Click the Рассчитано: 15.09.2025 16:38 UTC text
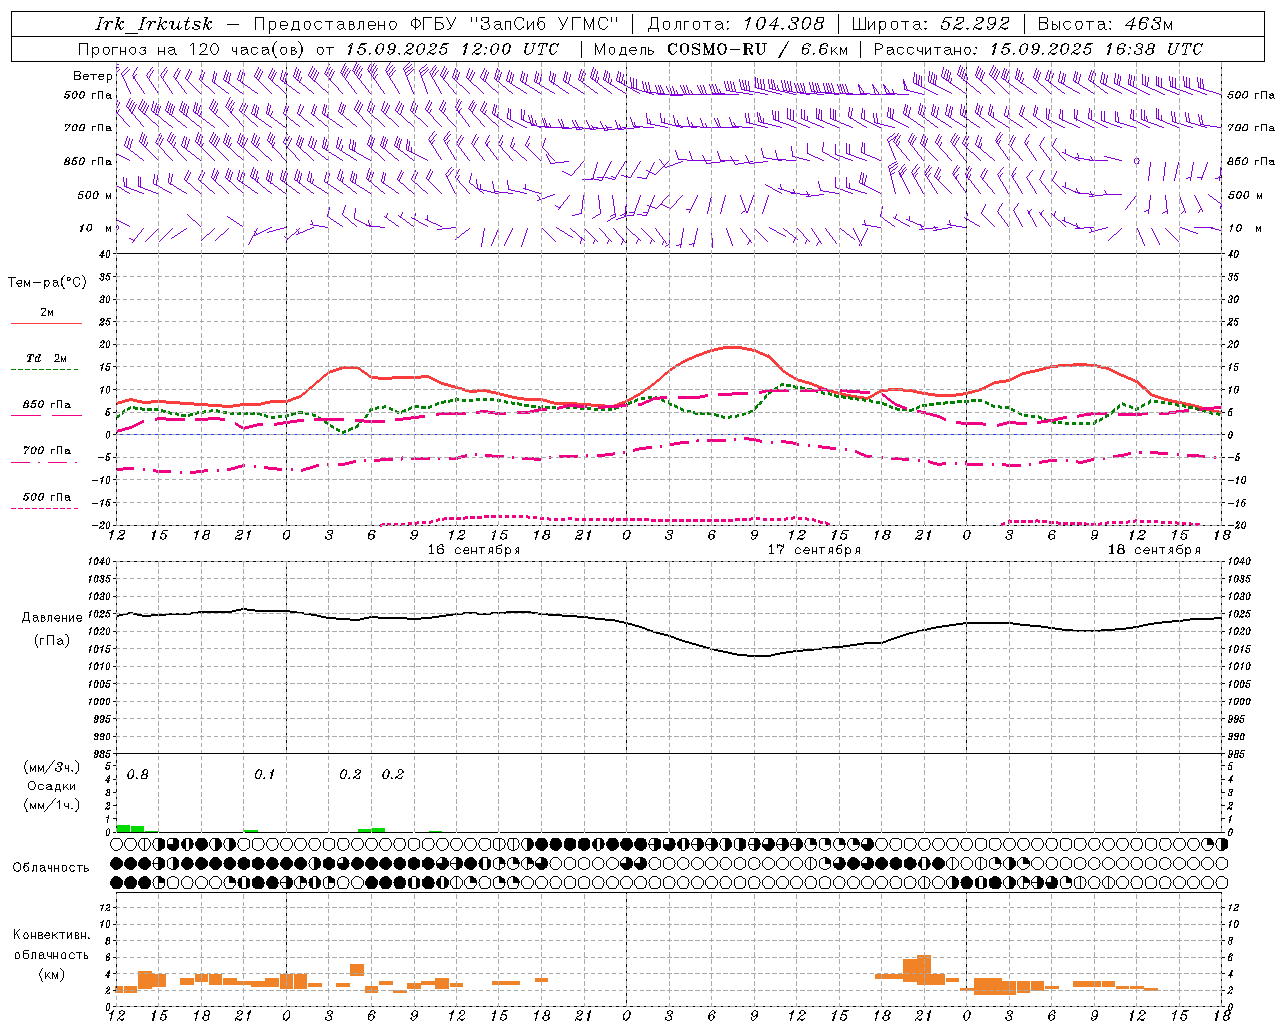1280x1024 pixels. (x=1038, y=49)
